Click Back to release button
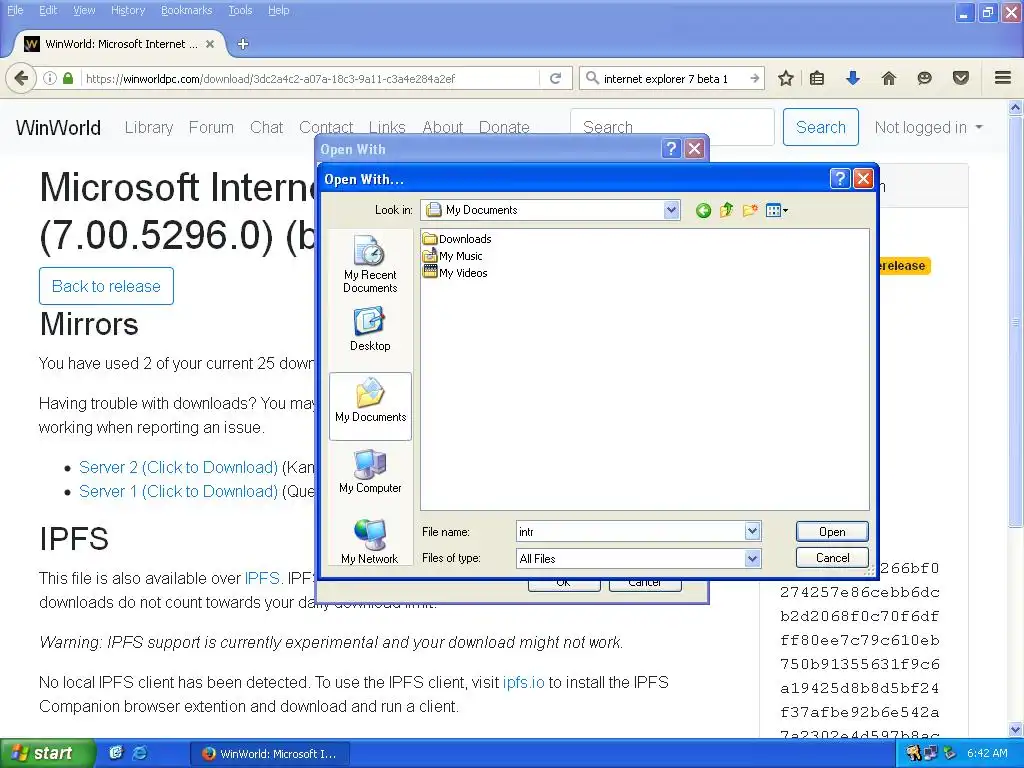Screen dimensions: 1024x768 click(x=106, y=286)
